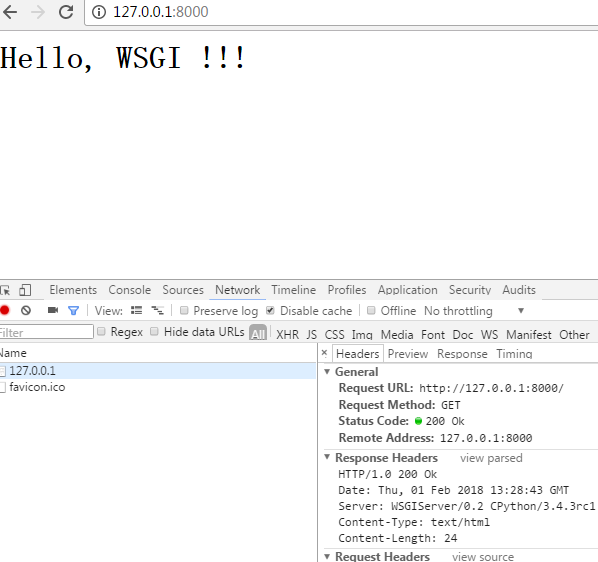Screen dimensions: 598x562
Task: Go back using the browser back arrow
Action: (10, 12)
